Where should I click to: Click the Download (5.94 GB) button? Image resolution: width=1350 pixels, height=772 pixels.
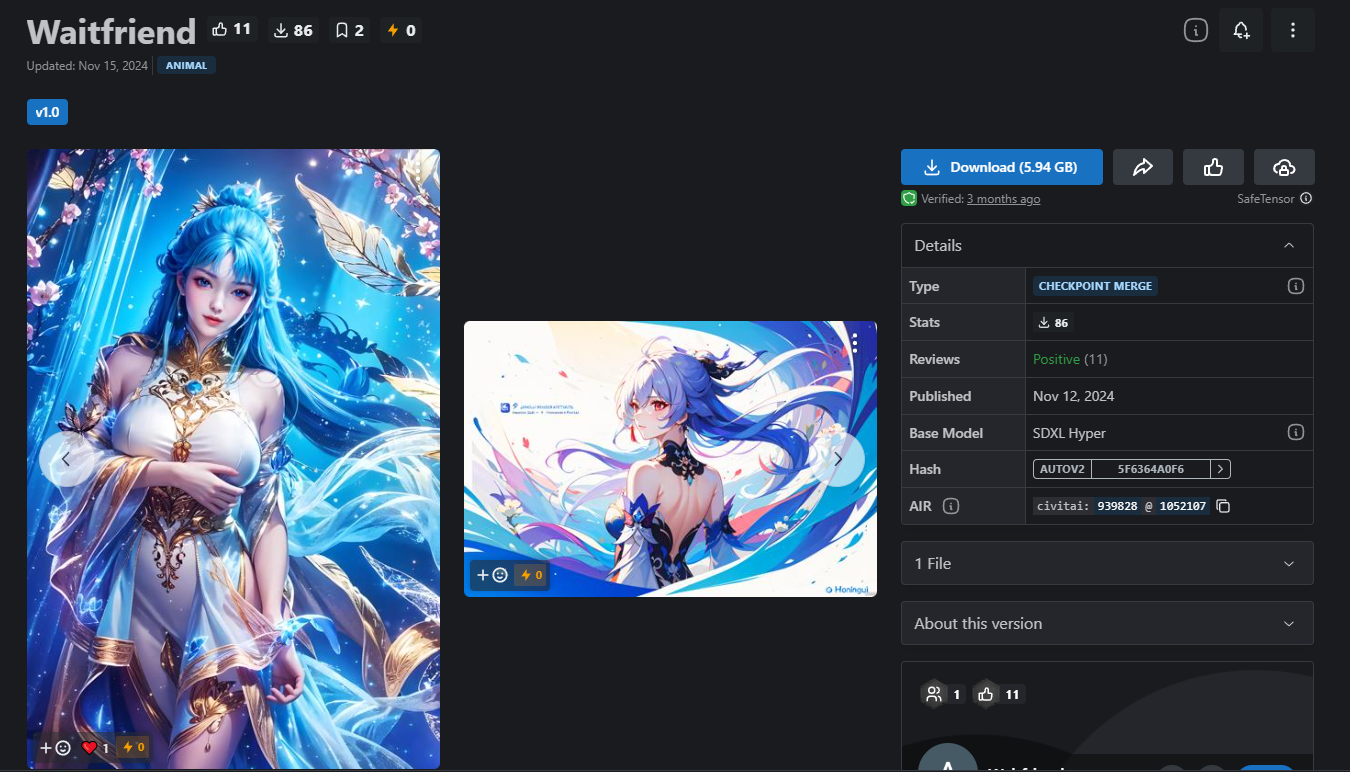[1002, 167]
